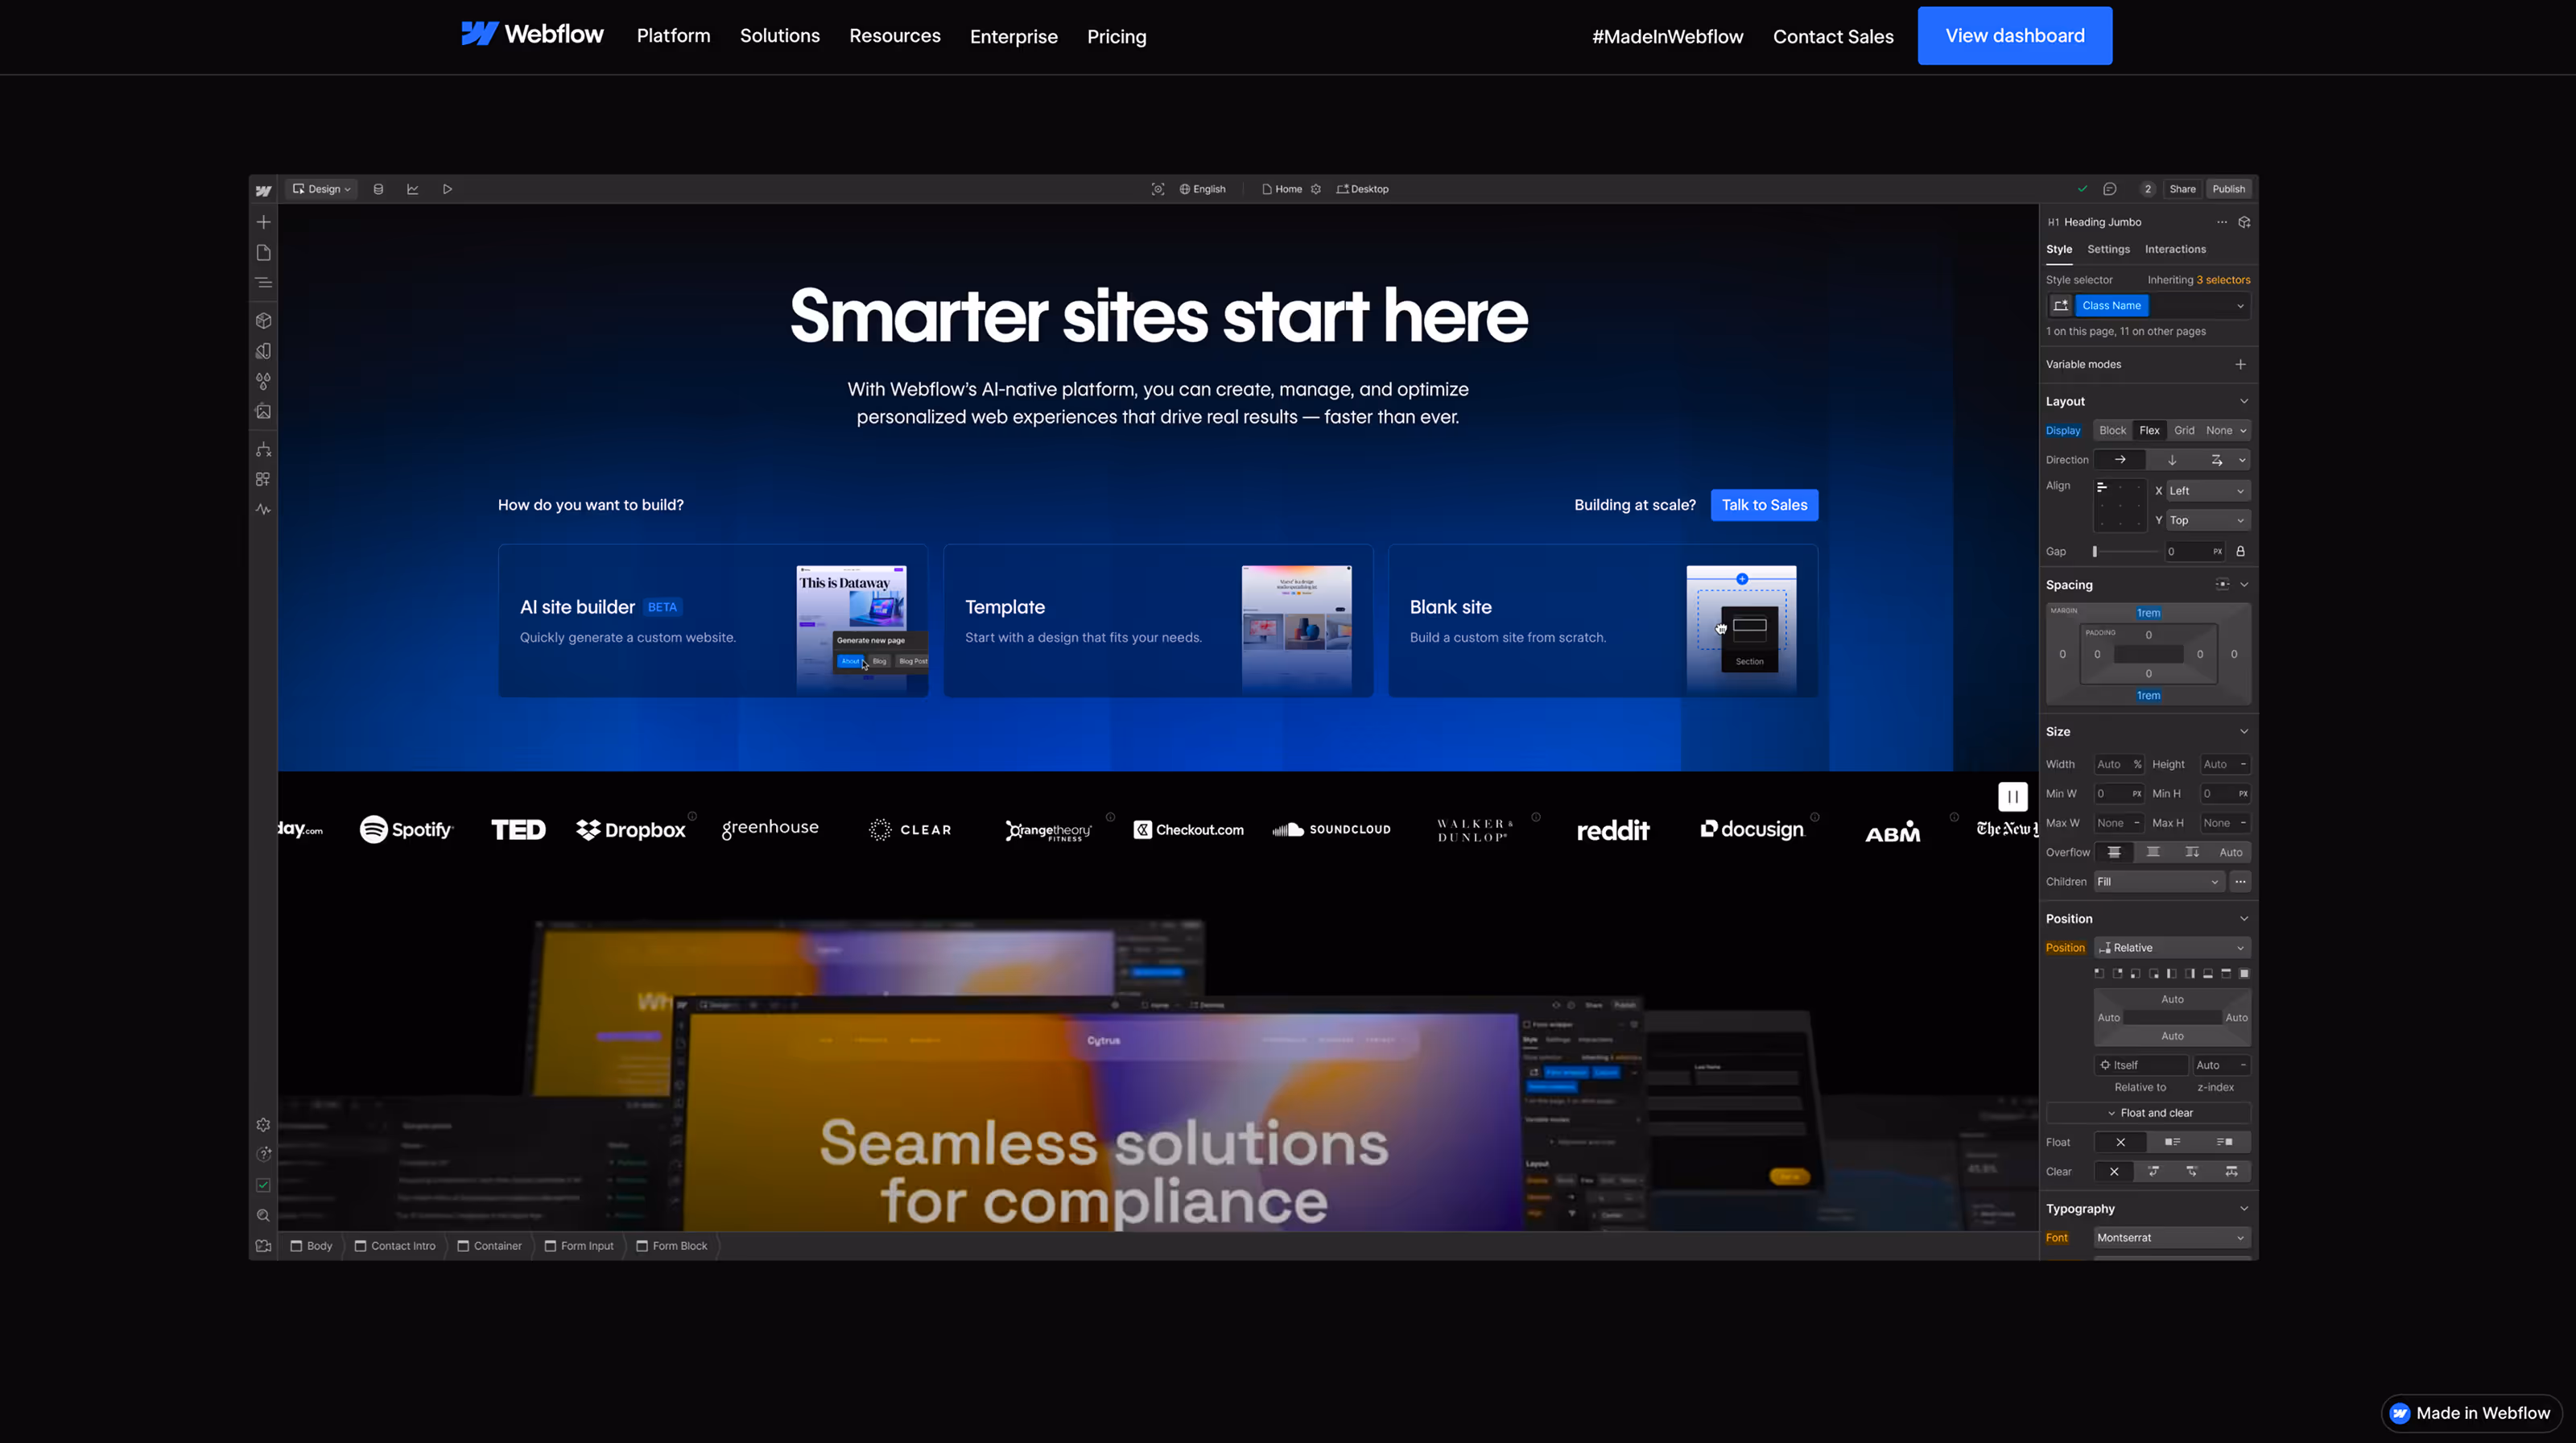Open the Navigator panel

(x=263, y=283)
